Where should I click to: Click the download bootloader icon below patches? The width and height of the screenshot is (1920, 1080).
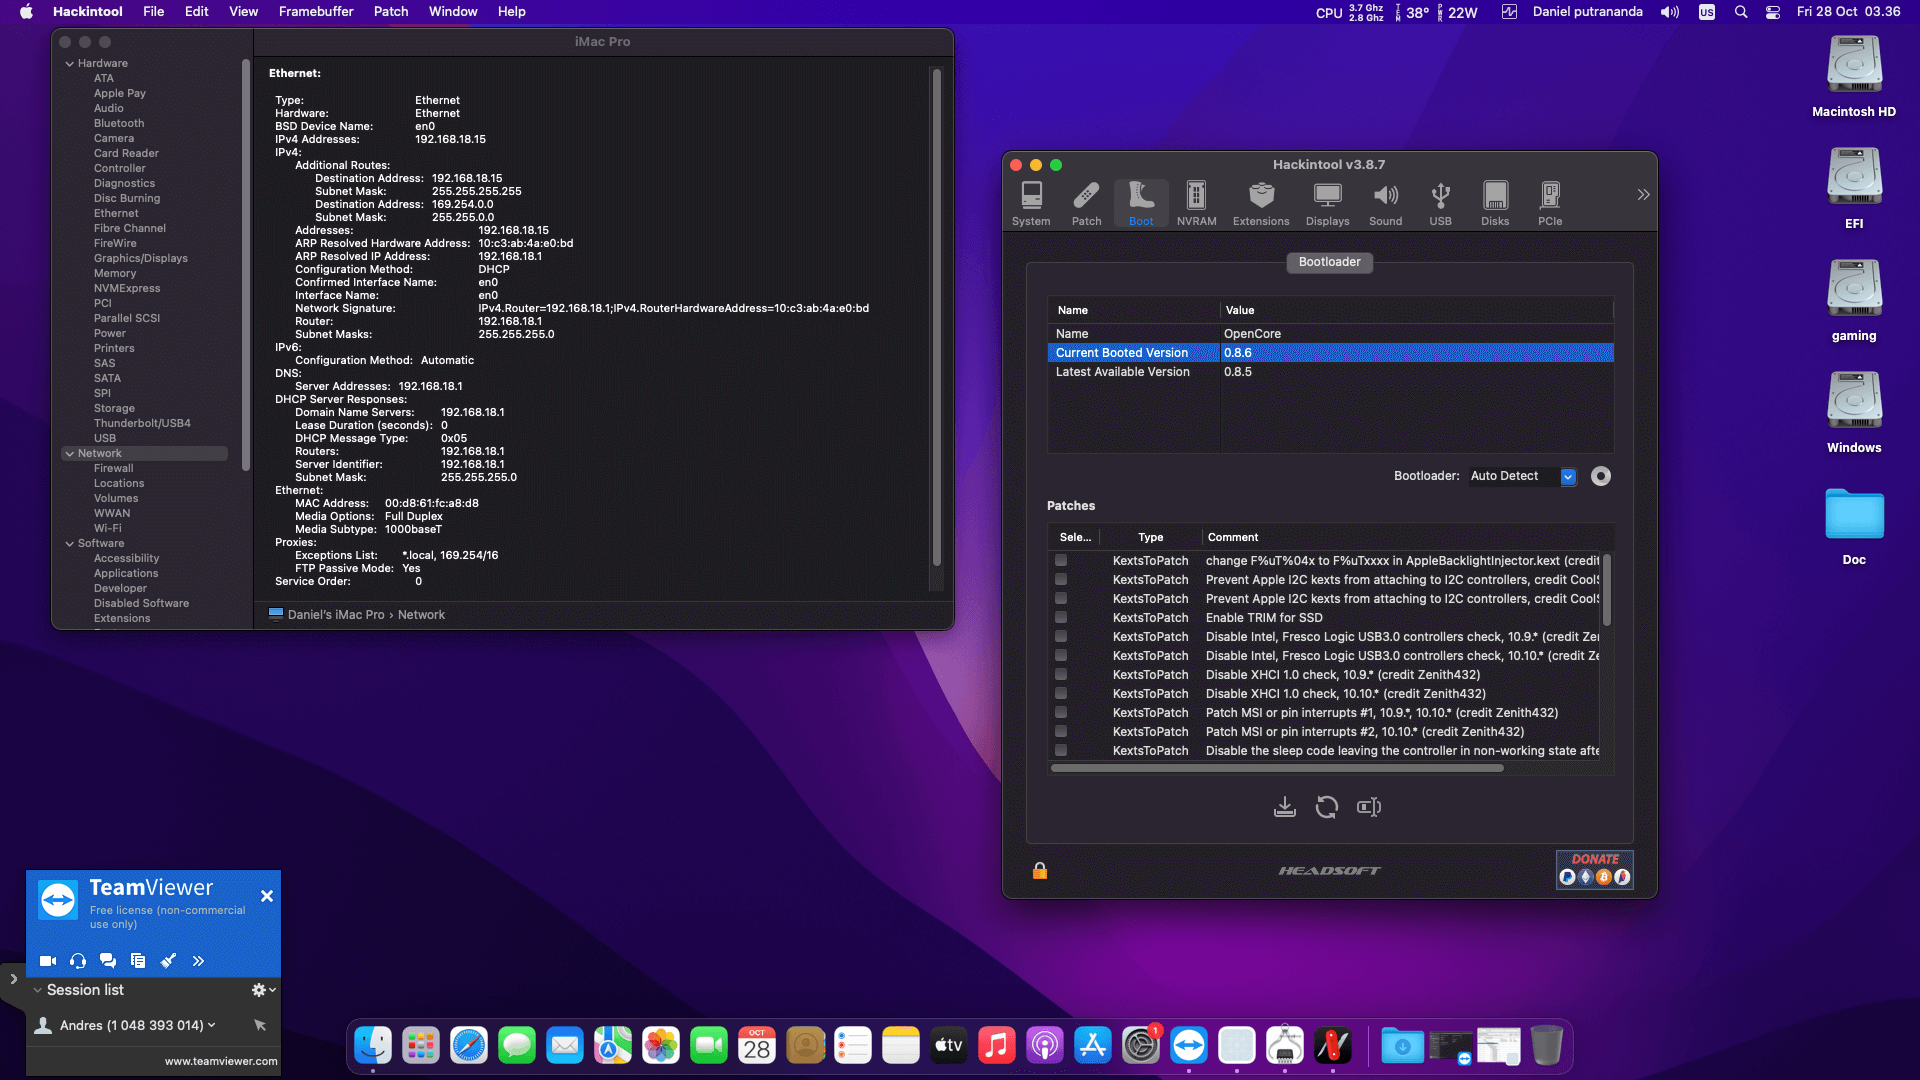coord(1285,807)
